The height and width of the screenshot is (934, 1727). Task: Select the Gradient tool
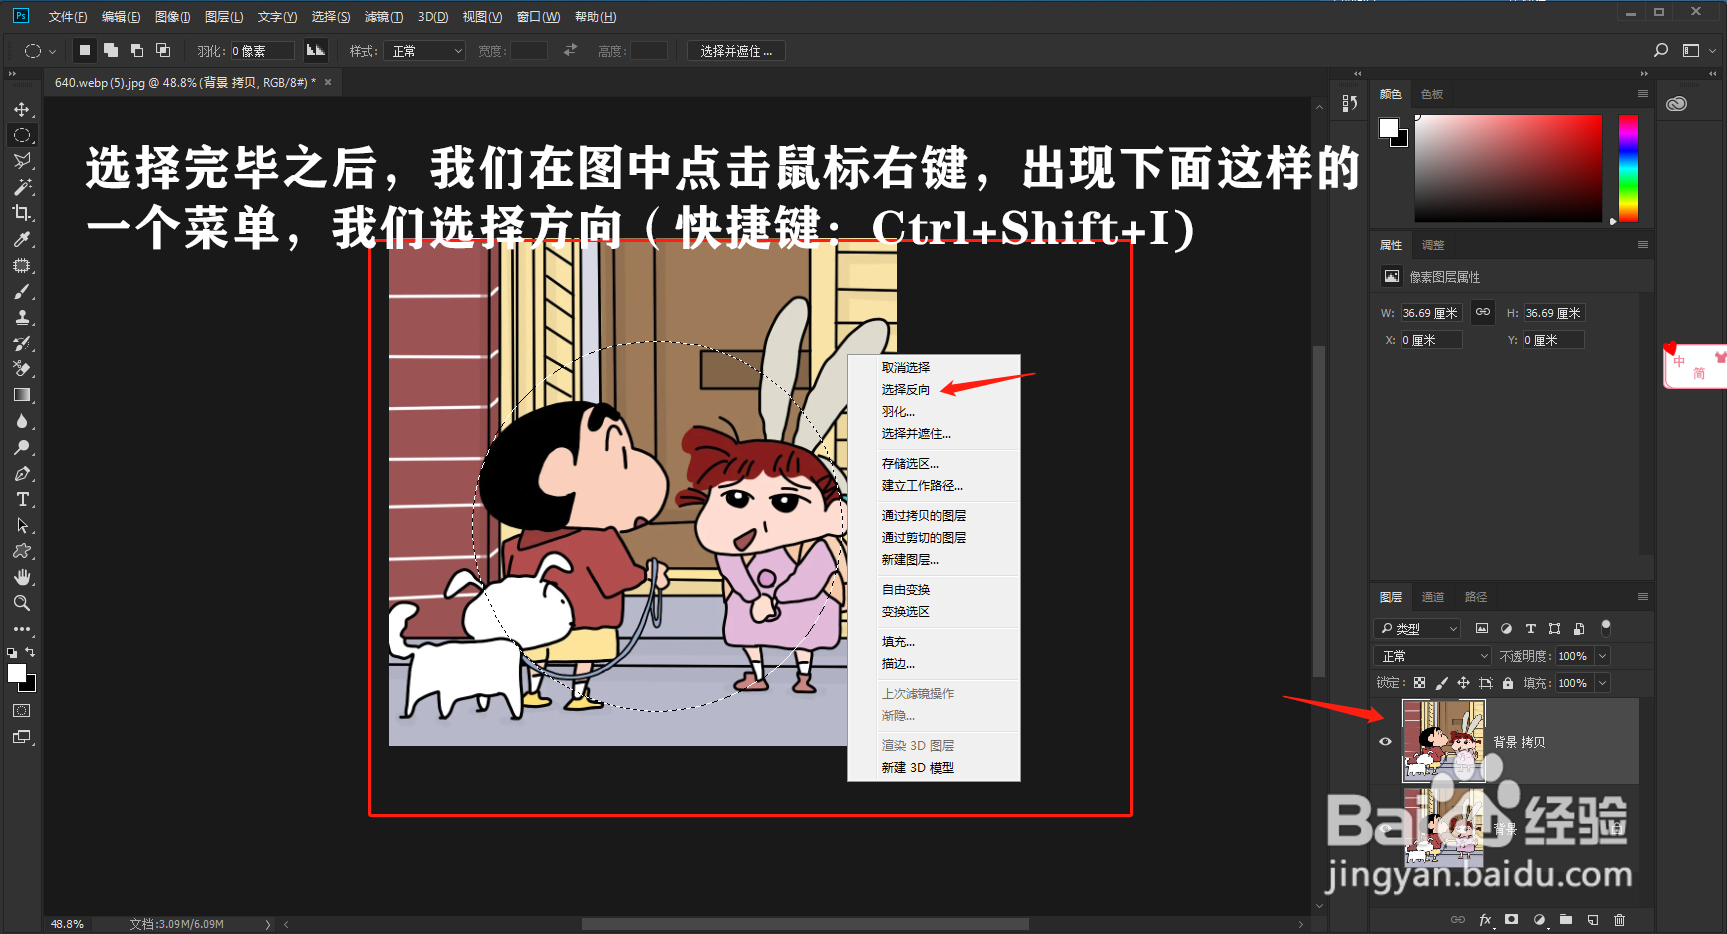22,395
